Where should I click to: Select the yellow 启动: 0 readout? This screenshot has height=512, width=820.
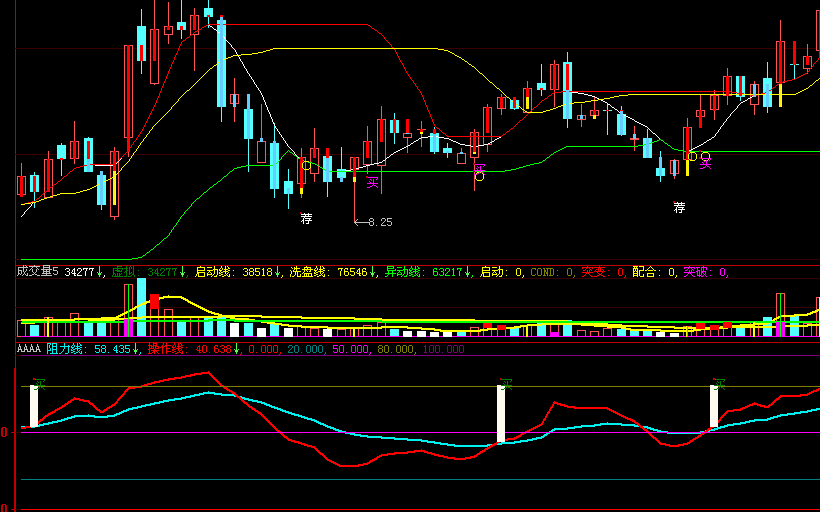[502, 272]
